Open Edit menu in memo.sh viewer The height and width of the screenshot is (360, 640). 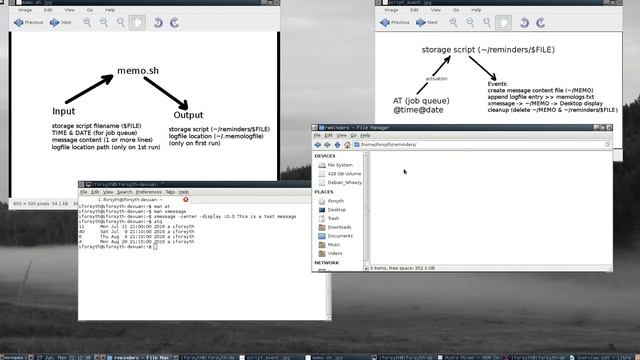(48, 10)
